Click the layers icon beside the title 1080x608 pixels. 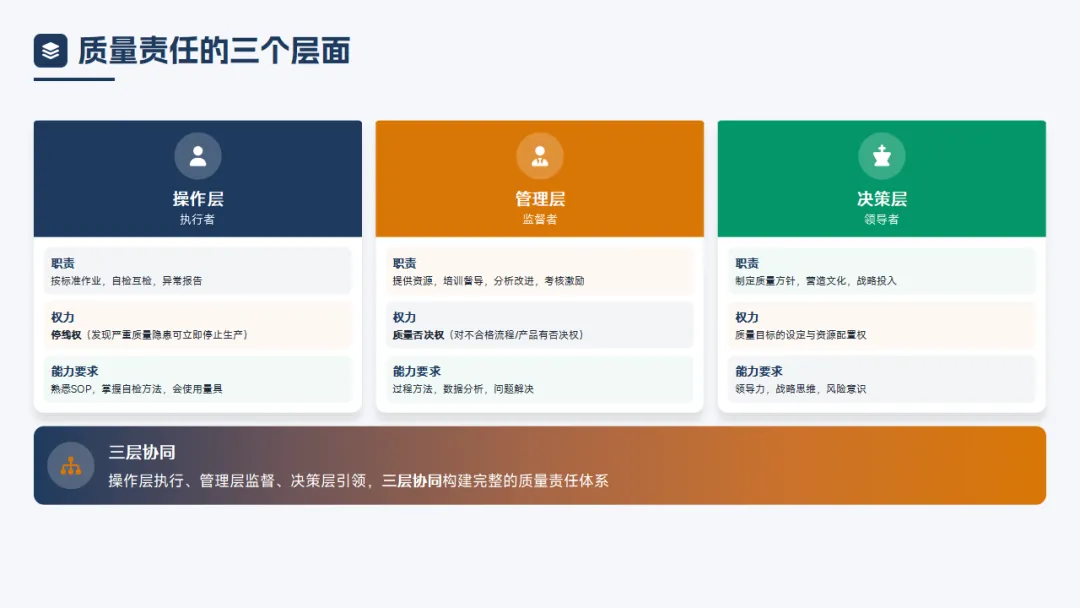coord(50,51)
